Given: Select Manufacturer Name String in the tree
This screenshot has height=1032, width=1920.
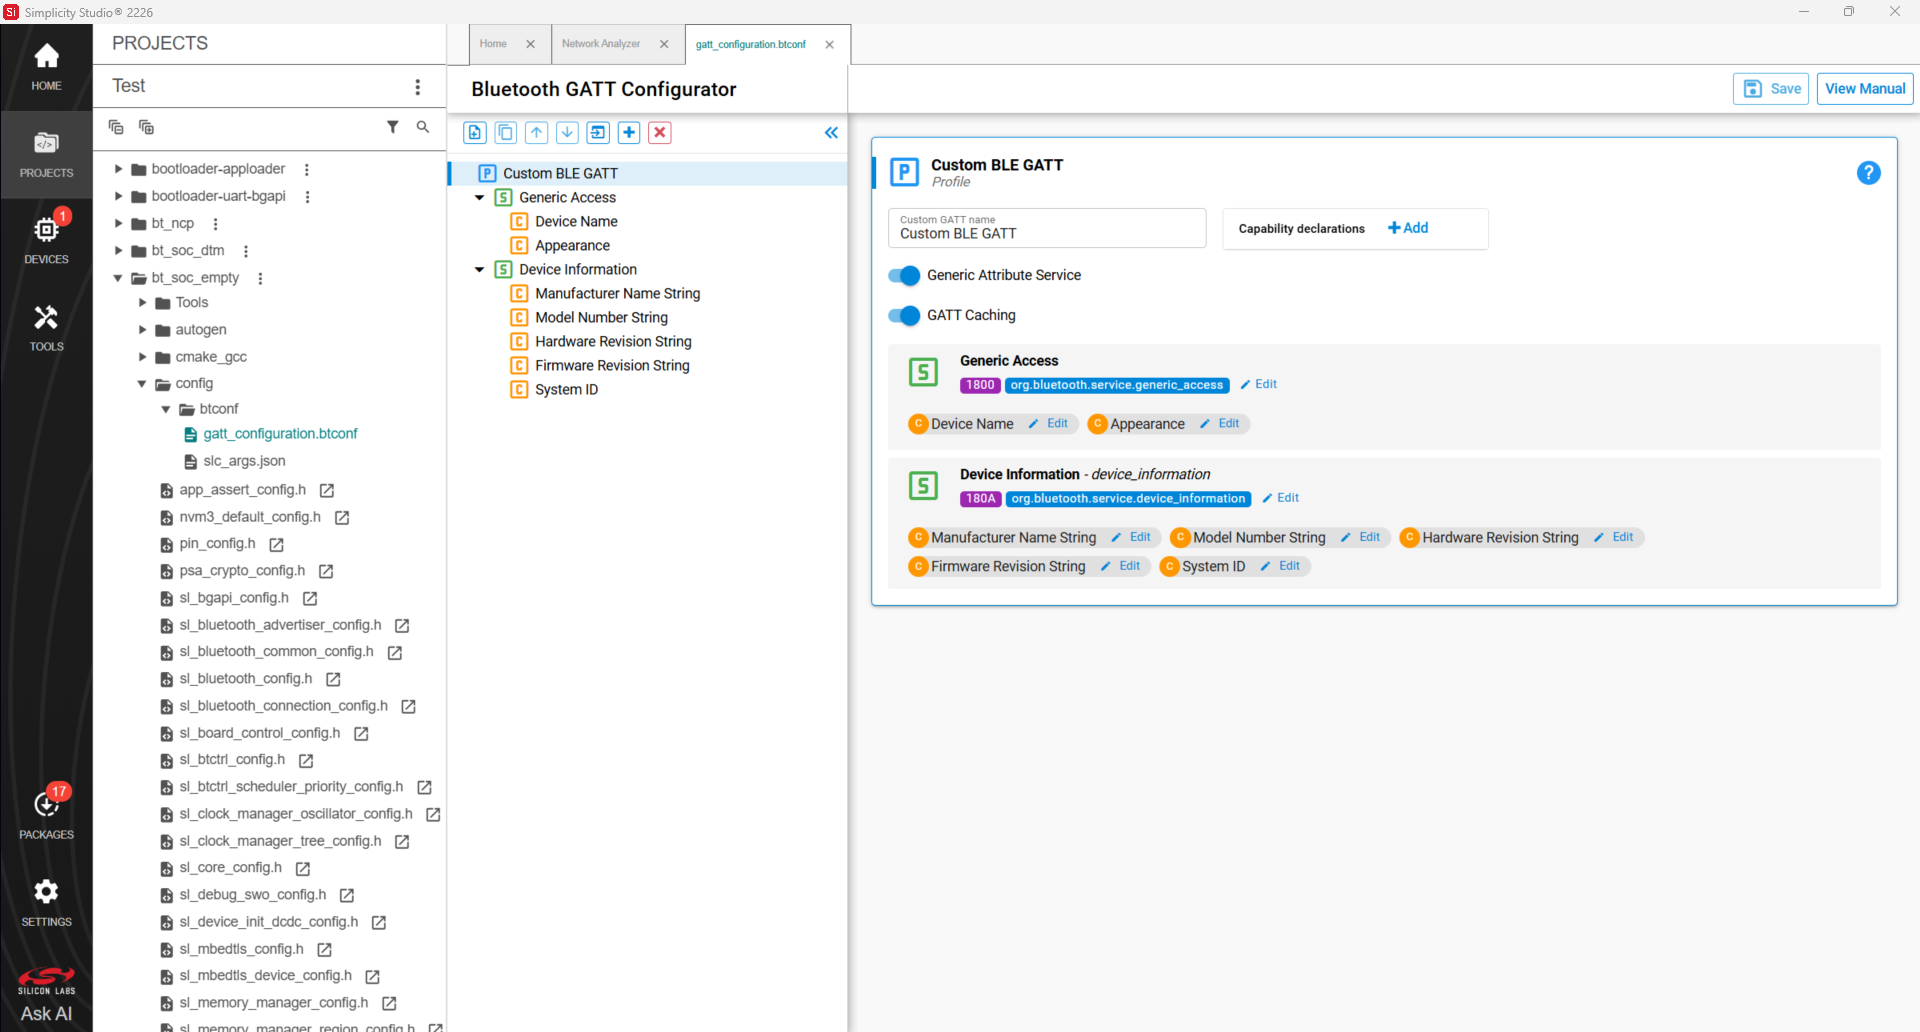Looking at the screenshot, I should click(x=617, y=294).
